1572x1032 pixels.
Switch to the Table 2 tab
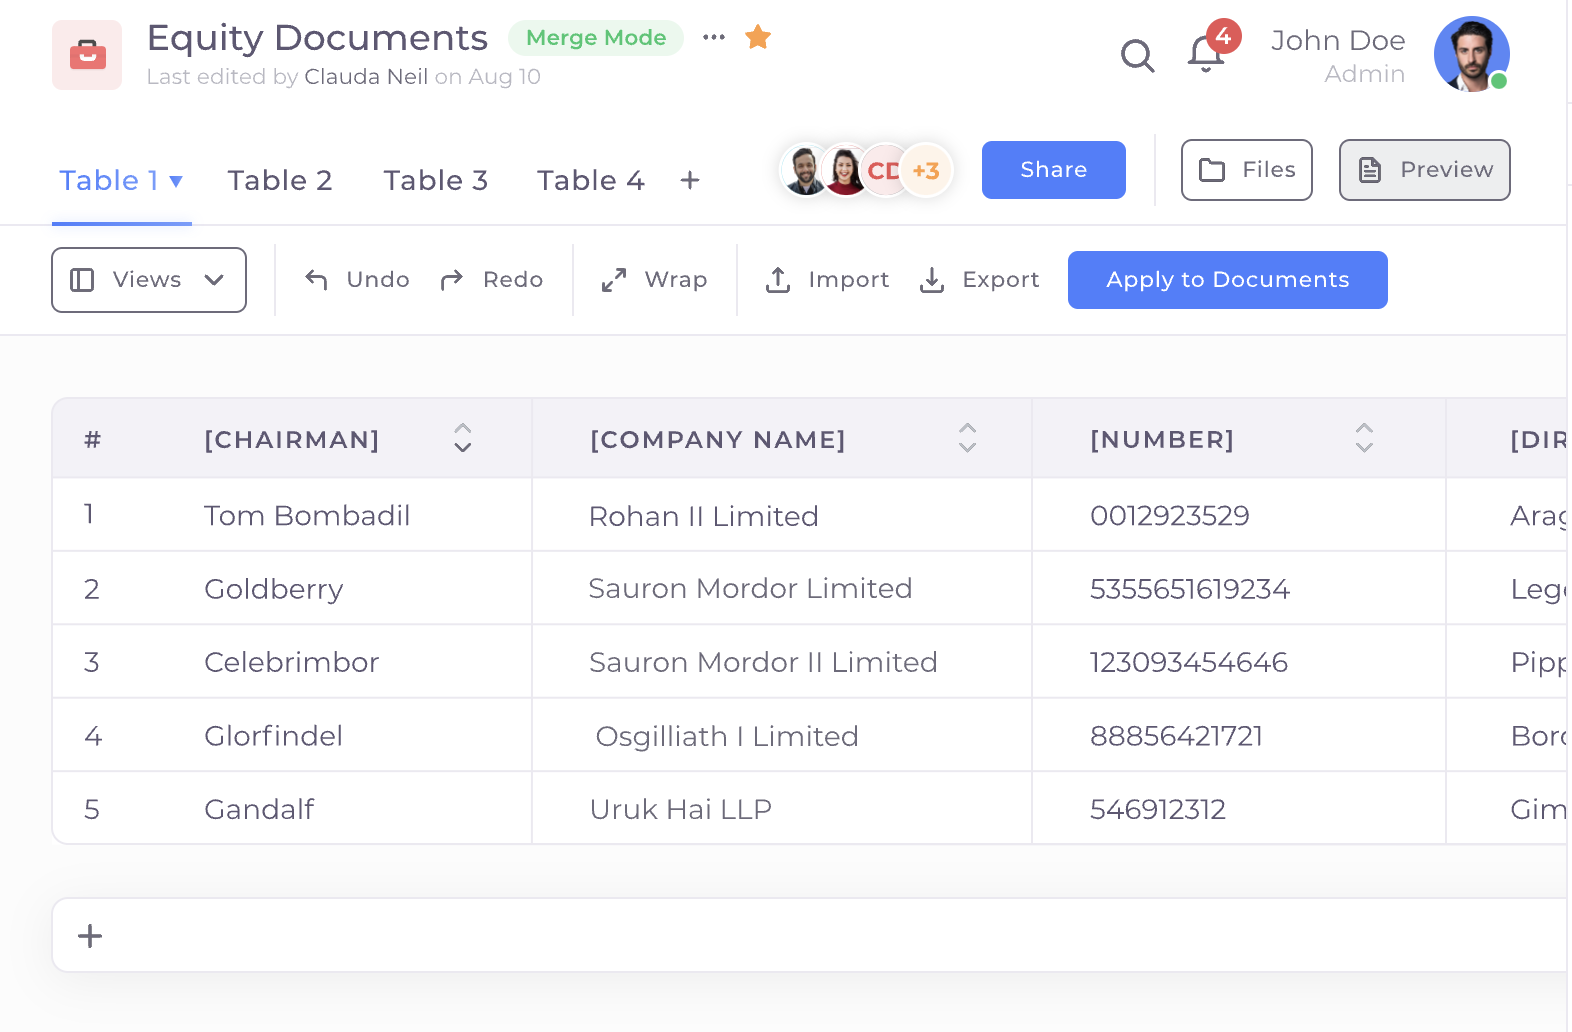click(280, 181)
